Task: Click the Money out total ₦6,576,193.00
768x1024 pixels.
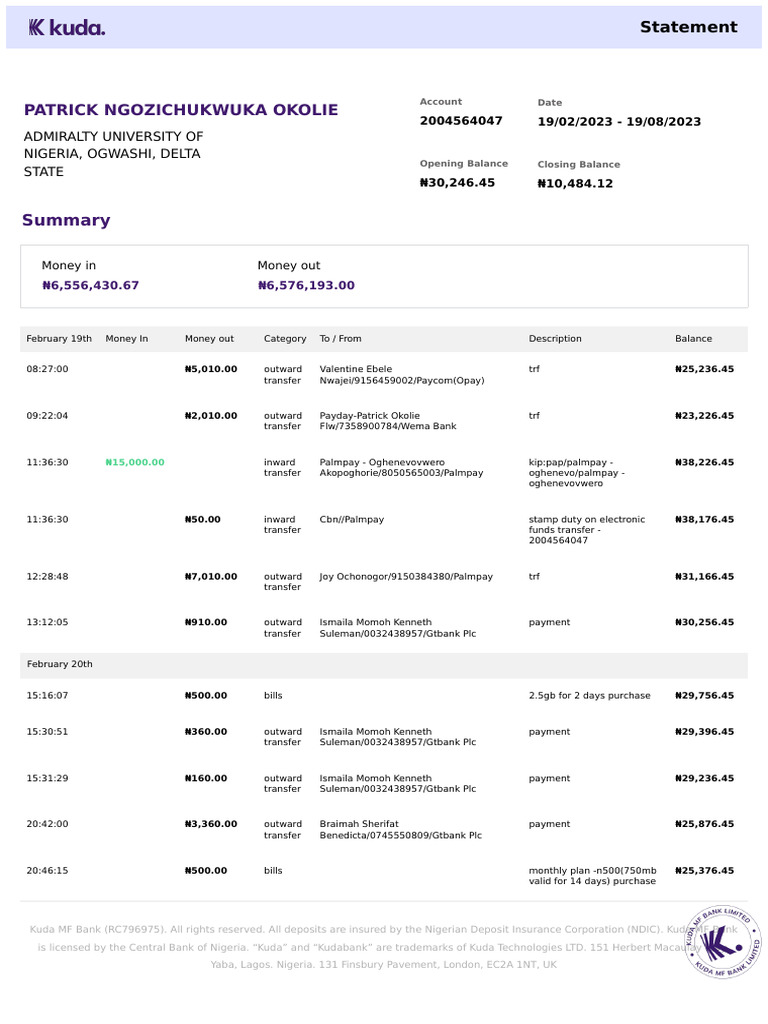Action: pyautogui.click(x=306, y=285)
